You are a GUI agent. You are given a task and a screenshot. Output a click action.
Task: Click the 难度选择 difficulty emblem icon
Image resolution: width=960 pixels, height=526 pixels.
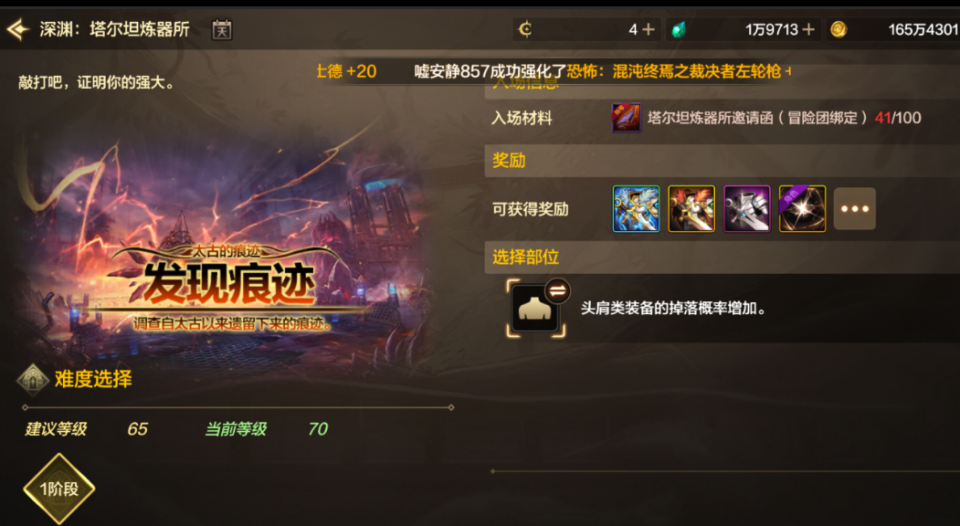pyautogui.click(x=32, y=379)
